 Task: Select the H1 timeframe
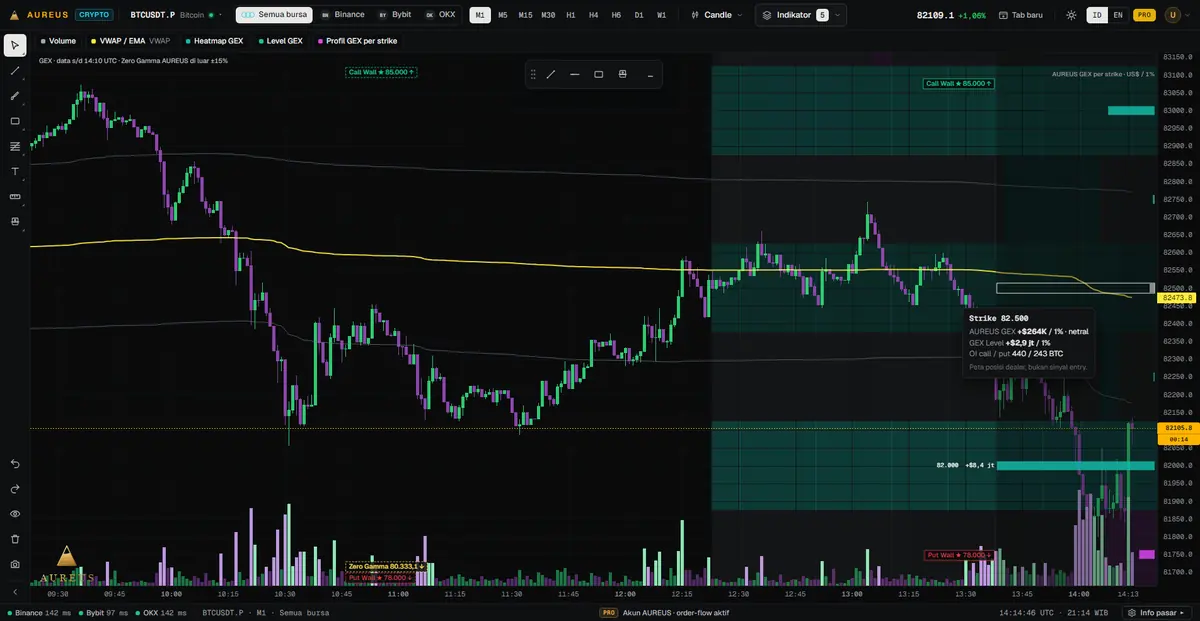click(571, 15)
